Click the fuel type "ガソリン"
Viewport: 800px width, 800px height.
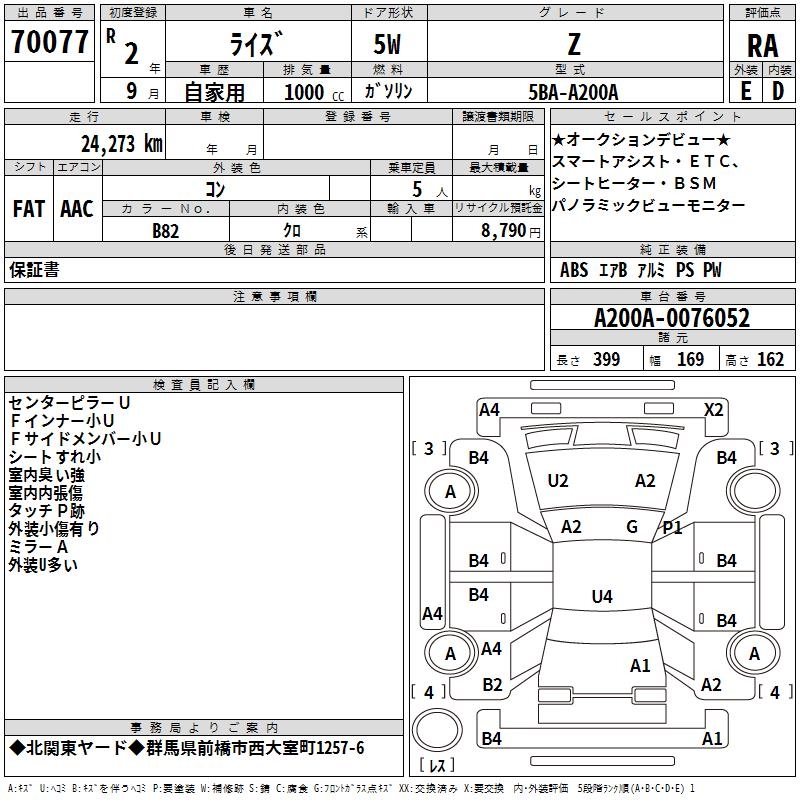(388, 91)
